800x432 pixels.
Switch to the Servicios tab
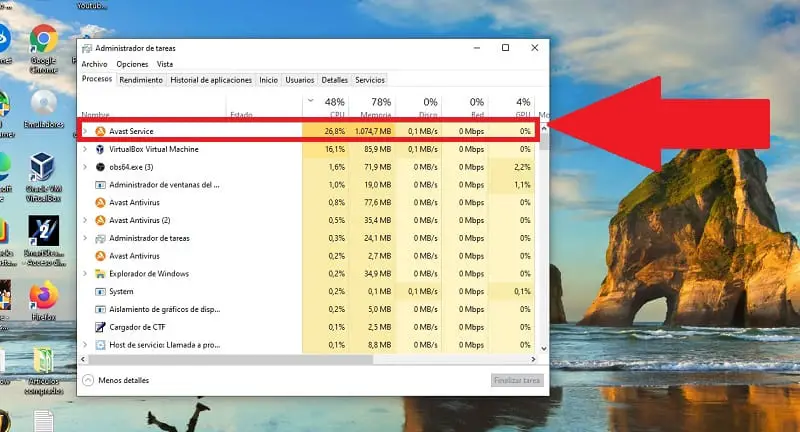click(x=370, y=80)
